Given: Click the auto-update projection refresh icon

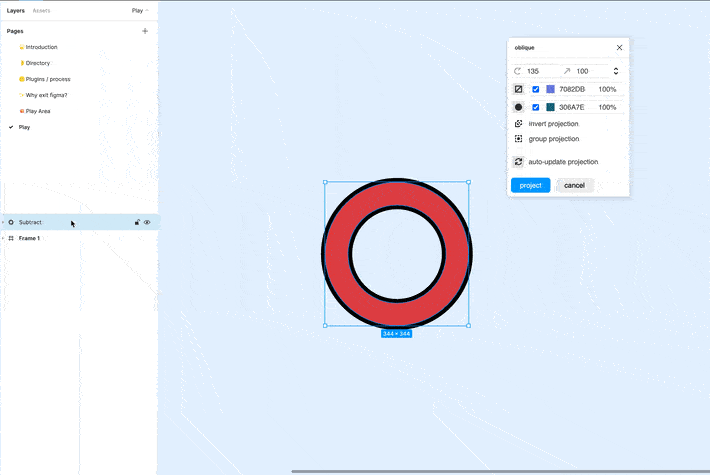Looking at the screenshot, I should pyautogui.click(x=518, y=162).
